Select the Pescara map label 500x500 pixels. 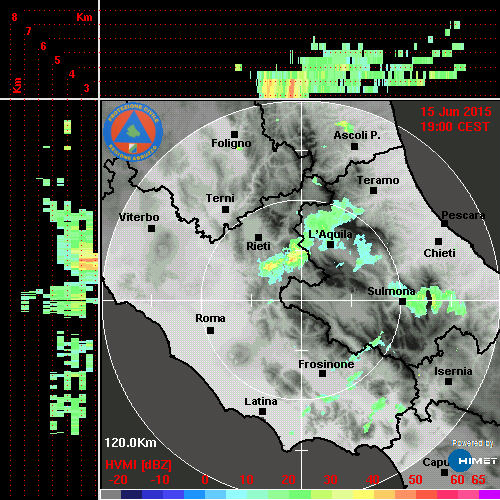pos(463,216)
